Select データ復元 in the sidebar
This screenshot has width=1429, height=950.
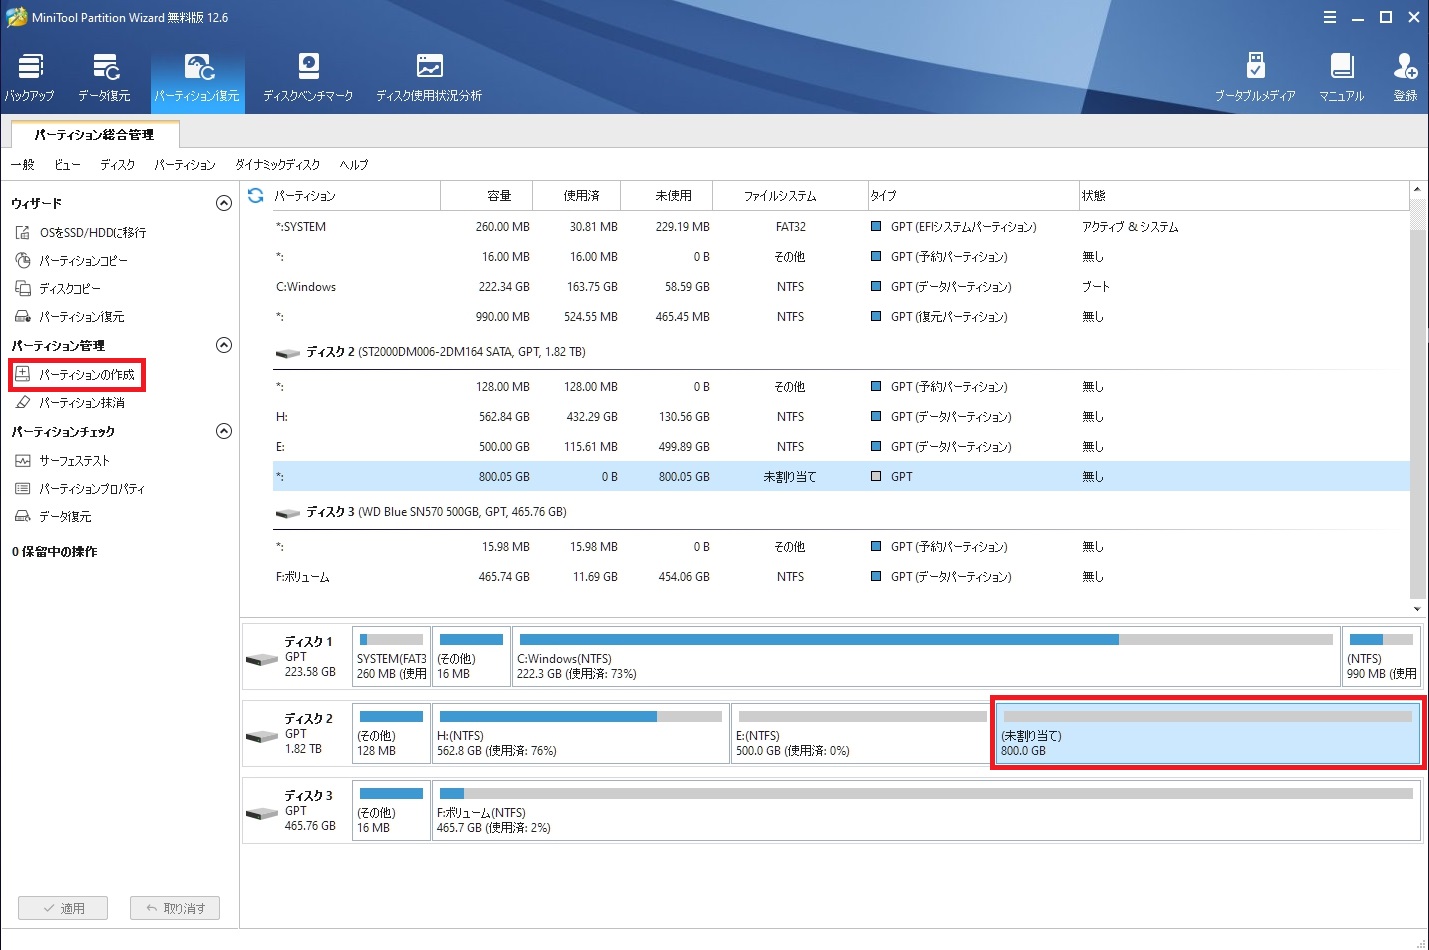pos(54,516)
